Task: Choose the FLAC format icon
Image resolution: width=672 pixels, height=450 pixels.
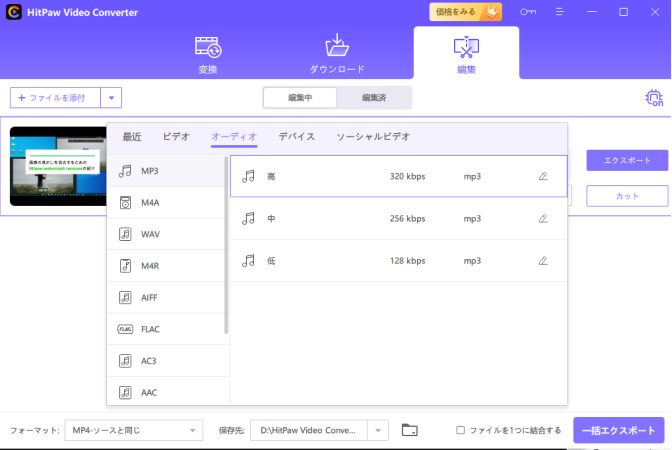Action: [125, 329]
